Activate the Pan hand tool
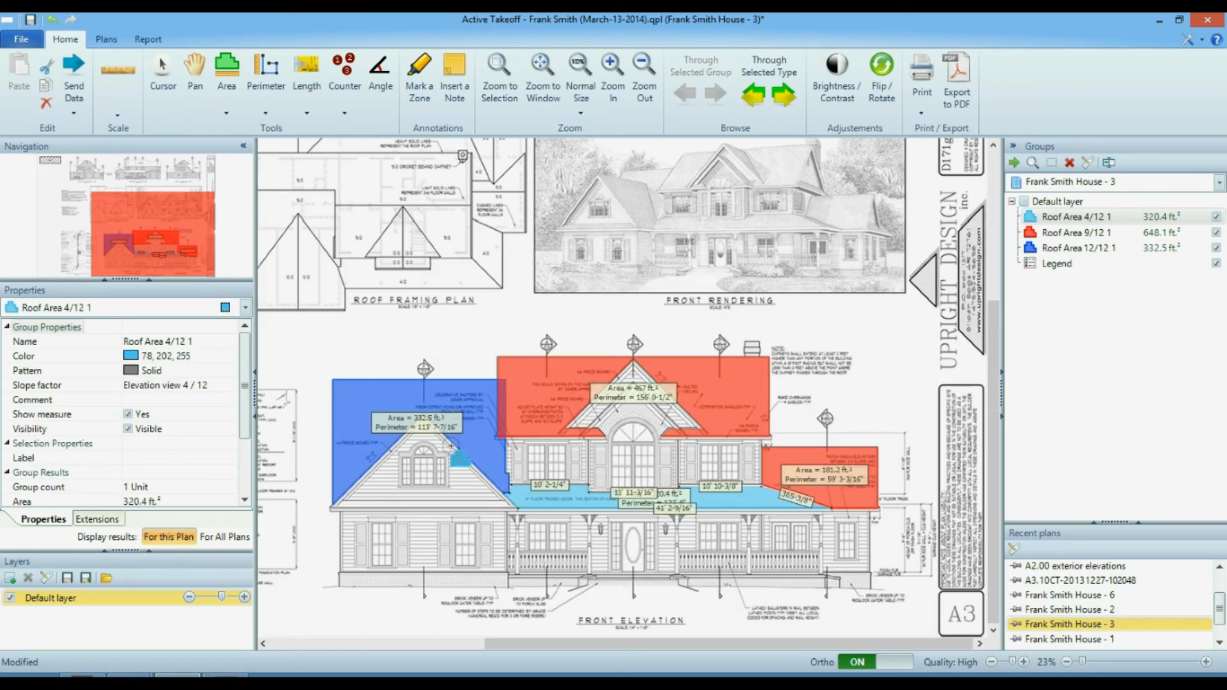 (195, 72)
